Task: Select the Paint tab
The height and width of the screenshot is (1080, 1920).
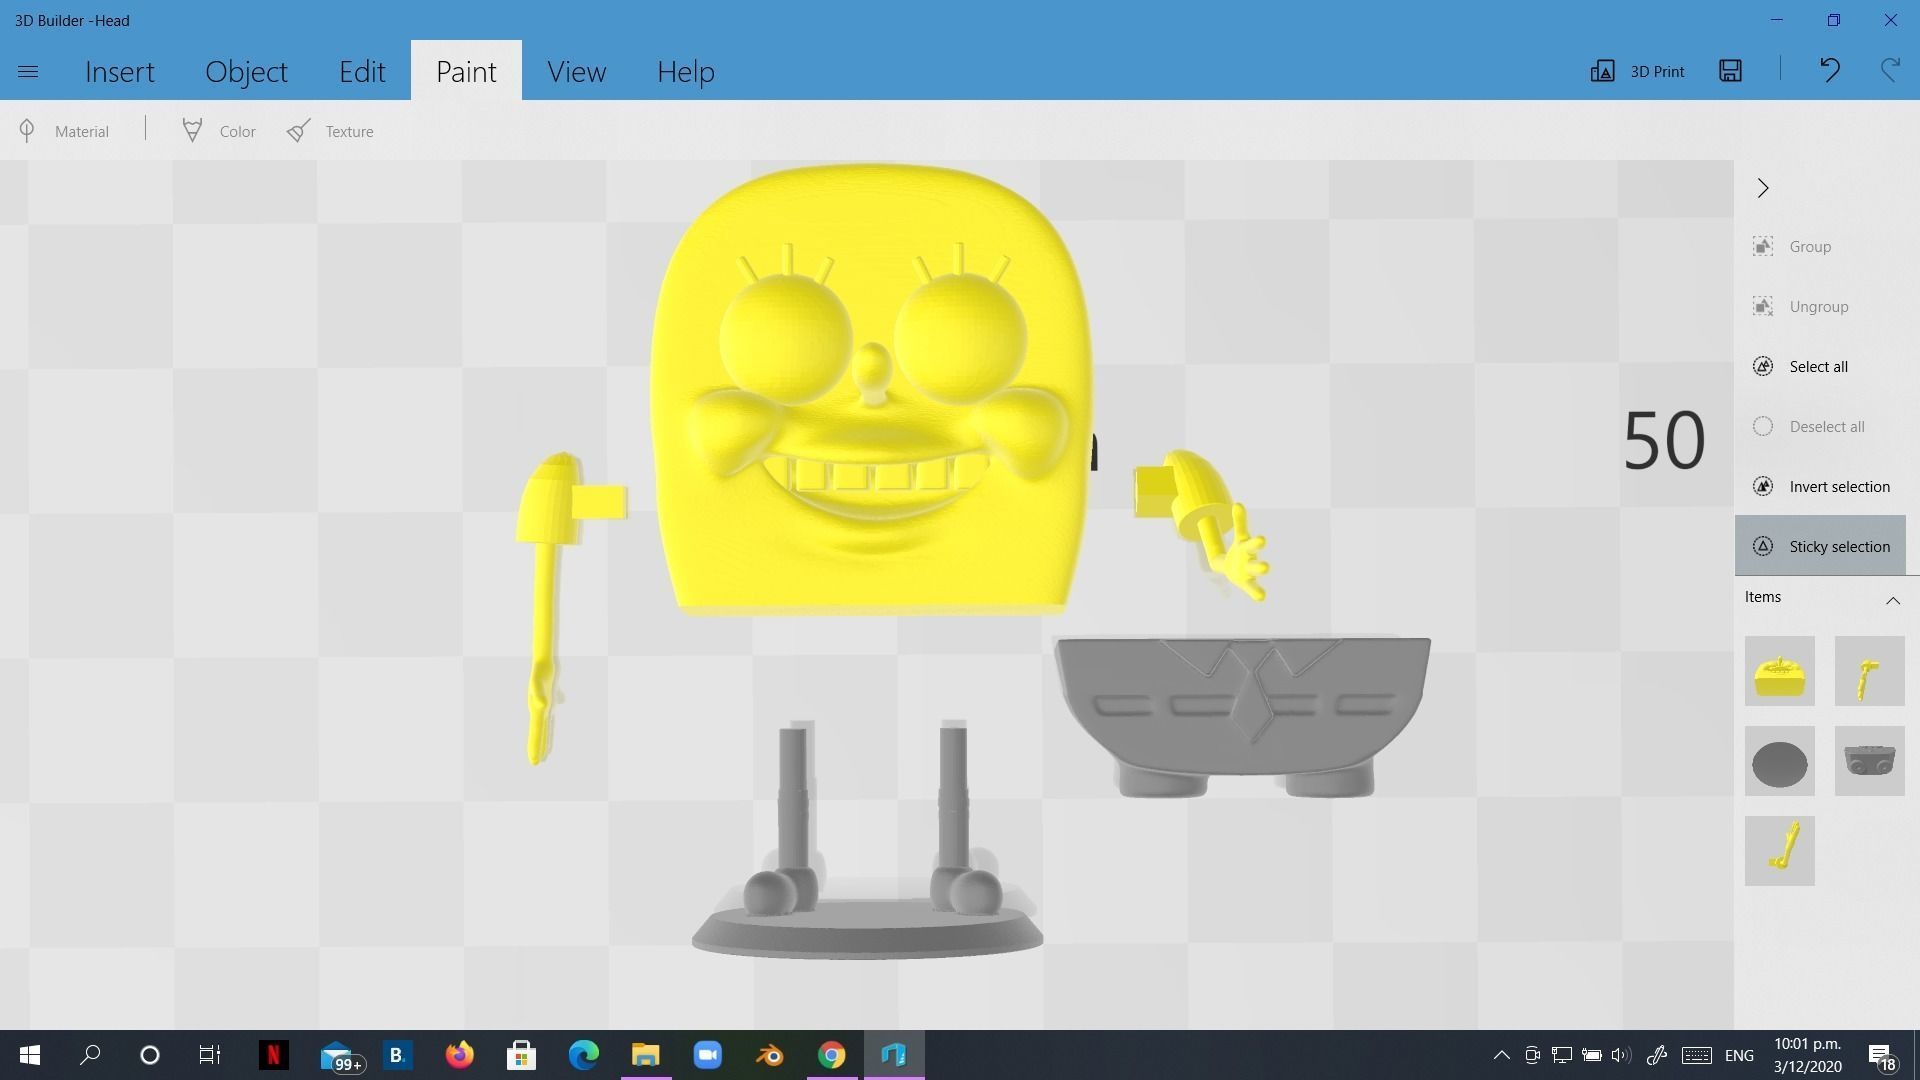Action: pos(466,71)
